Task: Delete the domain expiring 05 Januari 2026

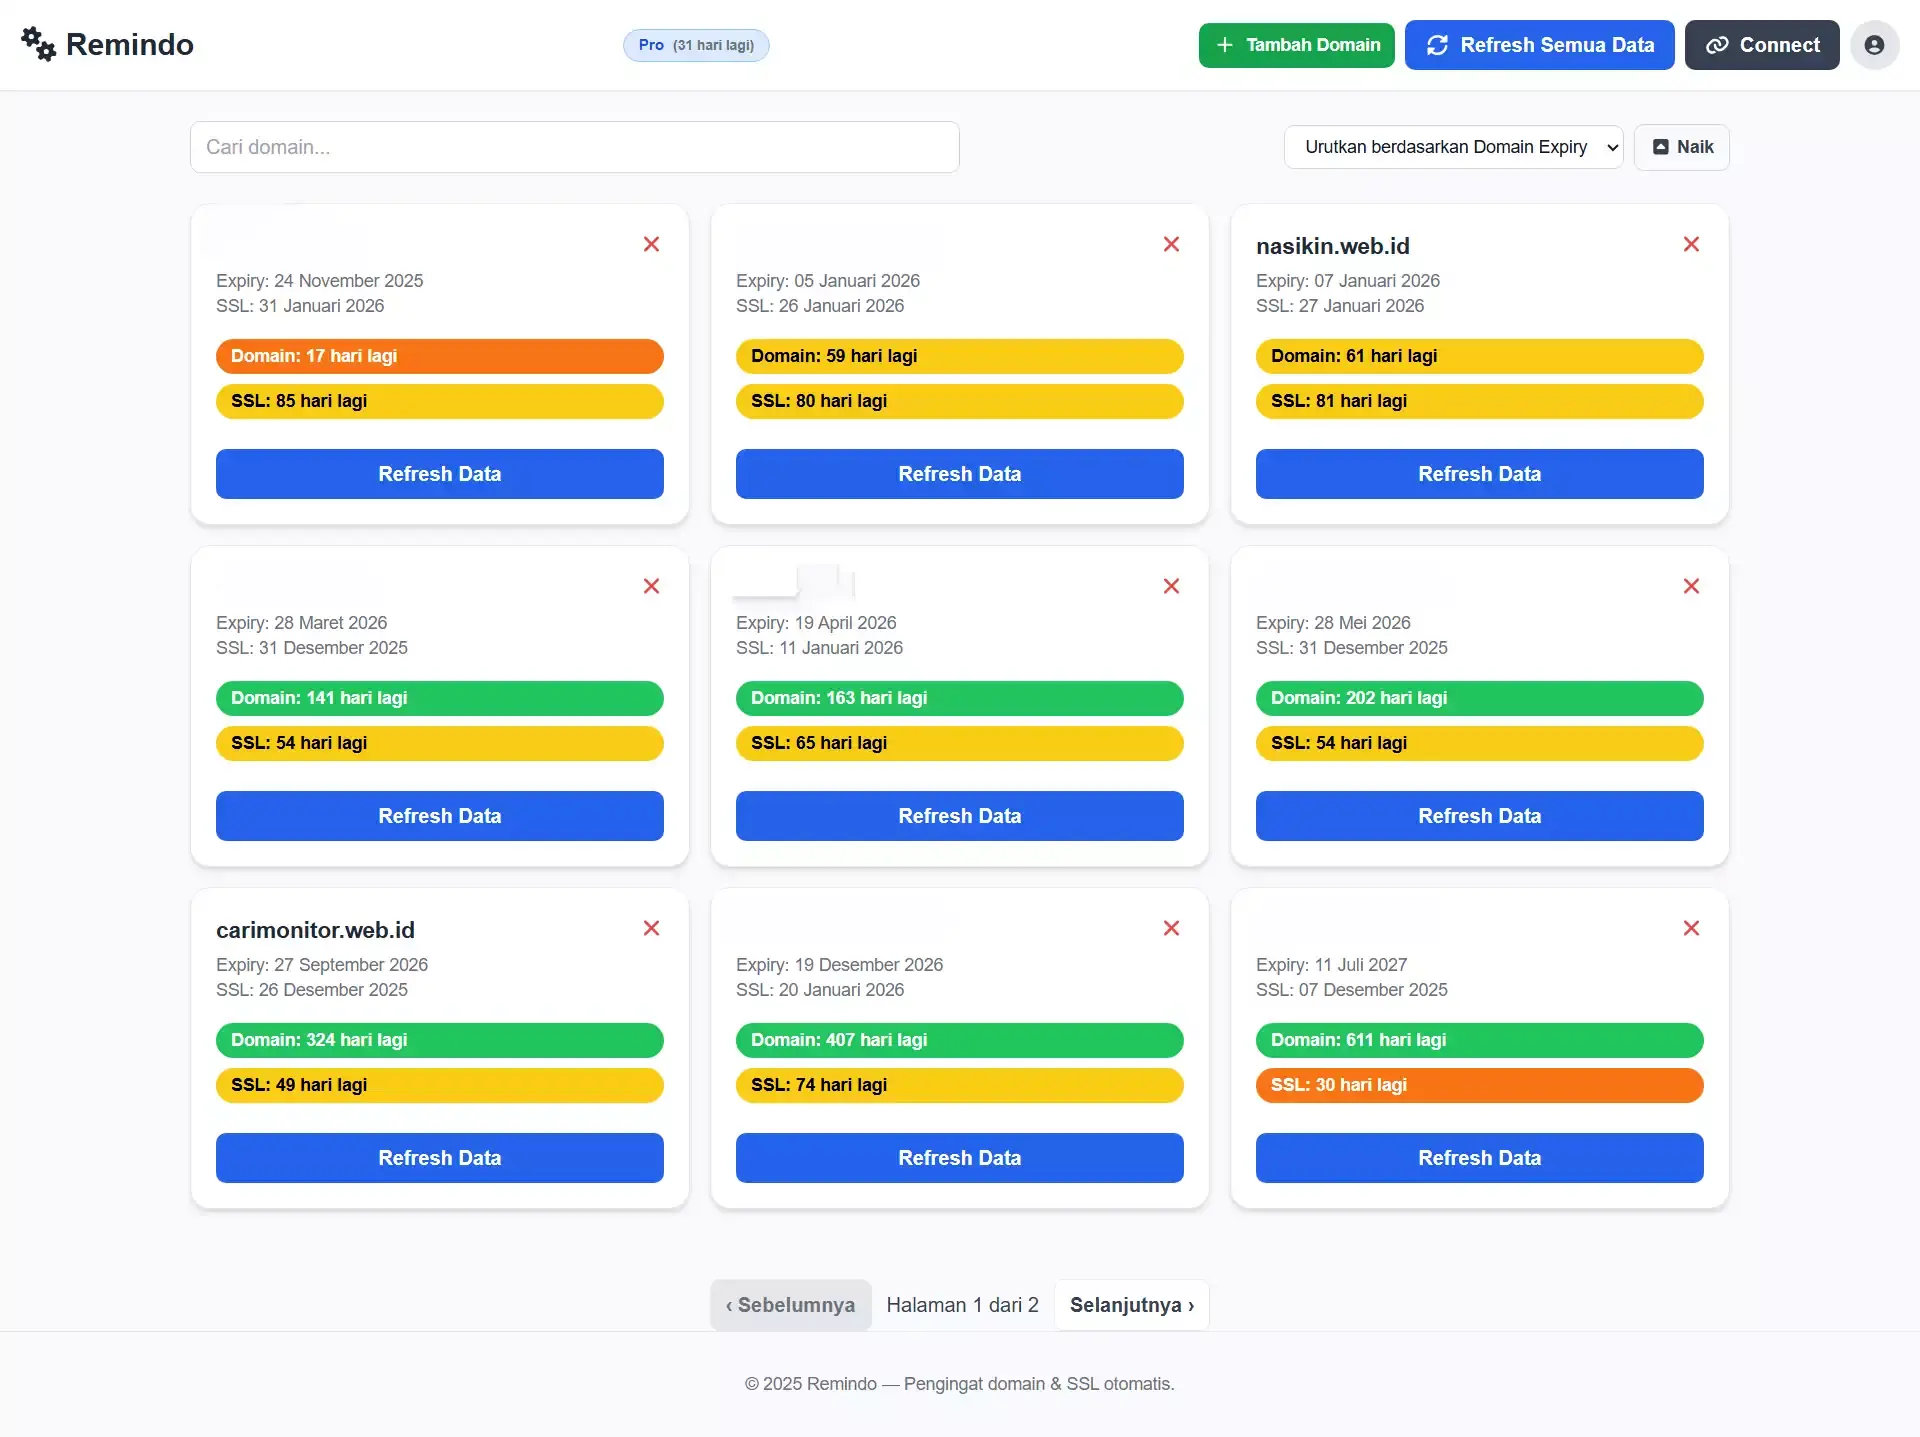Action: (1171, 244)
